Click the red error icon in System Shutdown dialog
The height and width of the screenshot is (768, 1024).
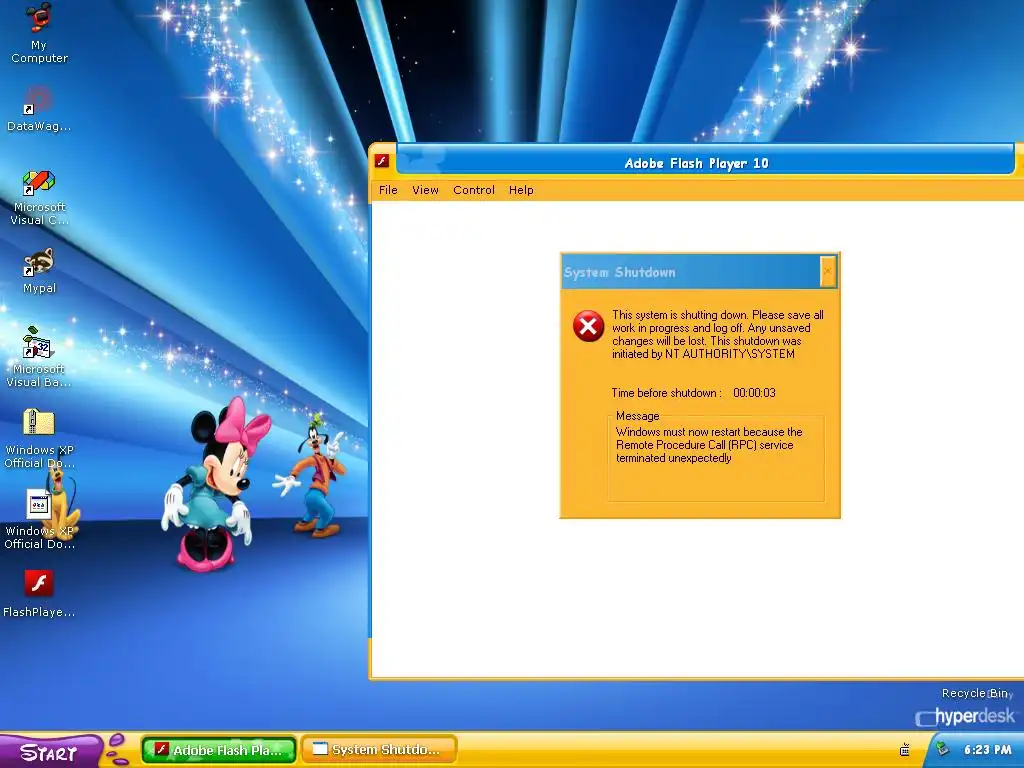(588, 326)
